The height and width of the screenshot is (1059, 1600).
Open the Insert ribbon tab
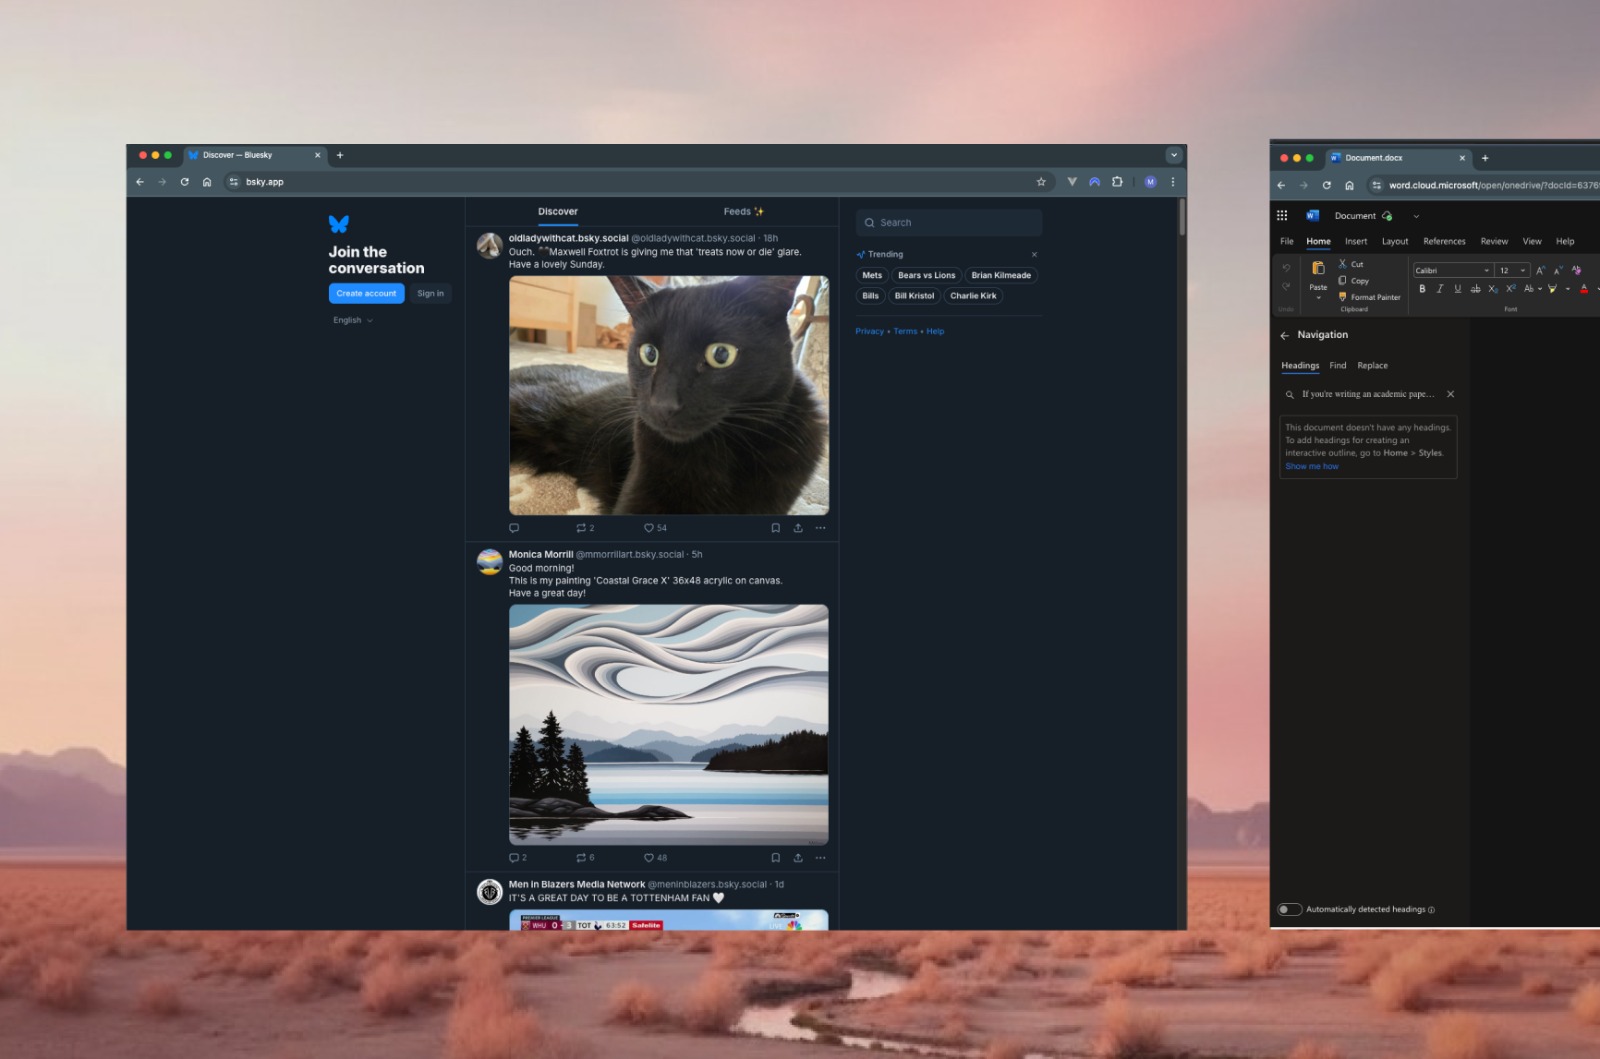[x=1356, y=241]
